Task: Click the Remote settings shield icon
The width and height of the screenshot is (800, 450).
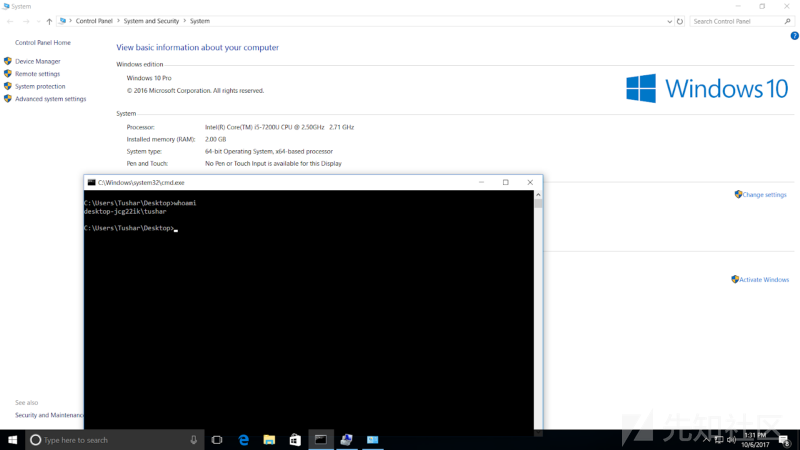Action: (8, 74)
